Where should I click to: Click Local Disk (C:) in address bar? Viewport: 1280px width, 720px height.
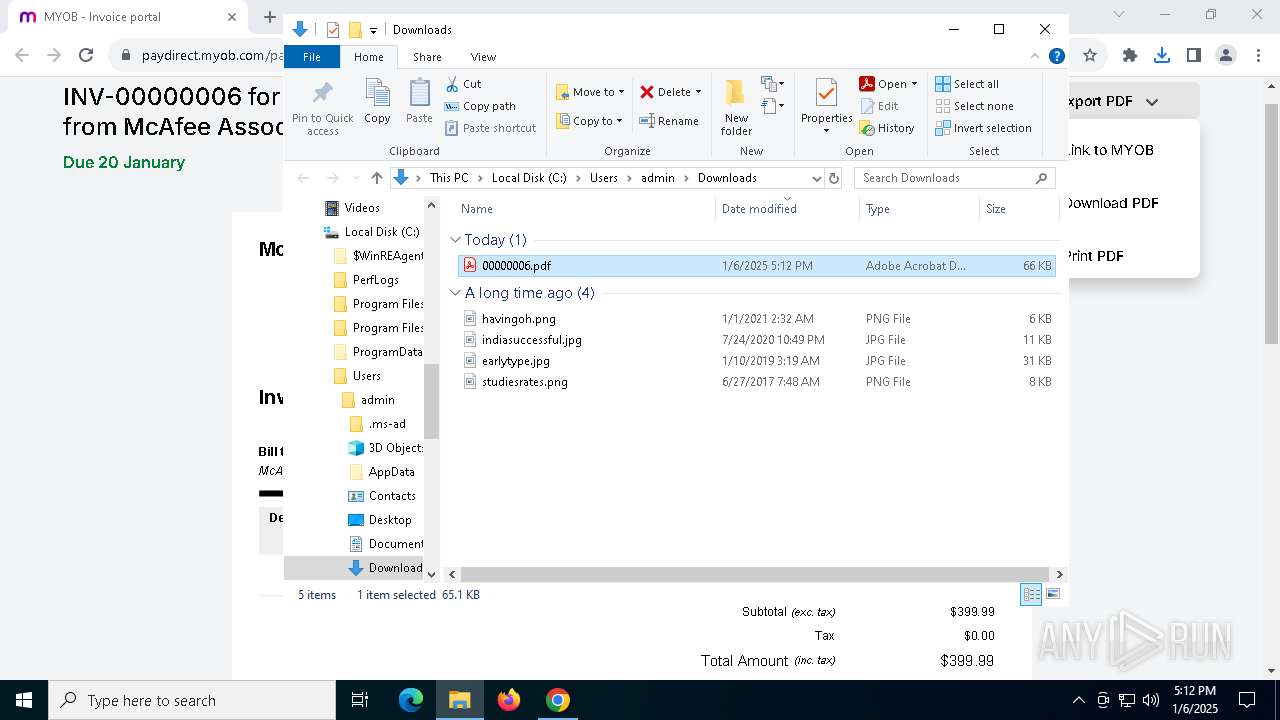tap(528, 178)
